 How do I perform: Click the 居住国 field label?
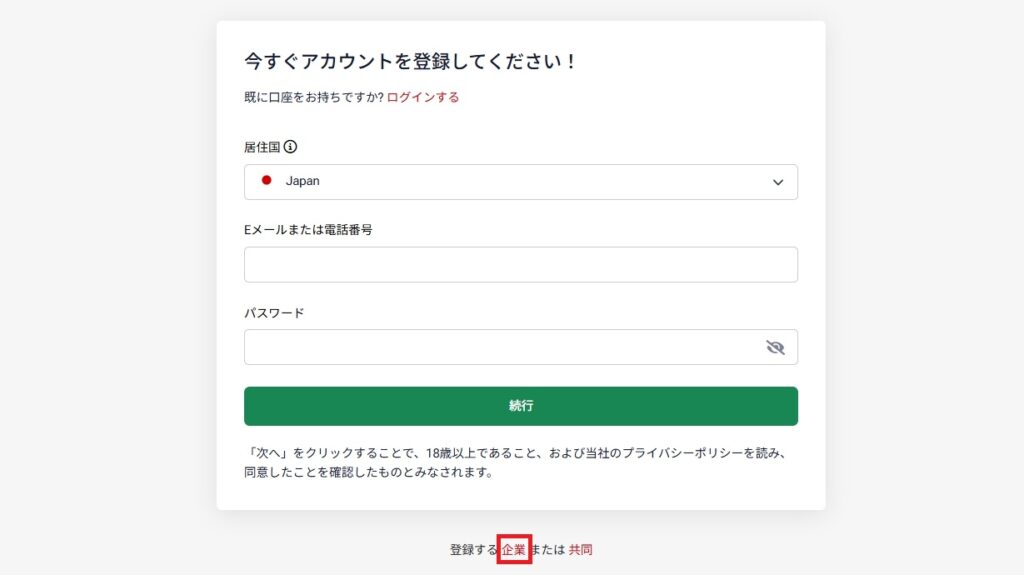click(x=262, y=147)
